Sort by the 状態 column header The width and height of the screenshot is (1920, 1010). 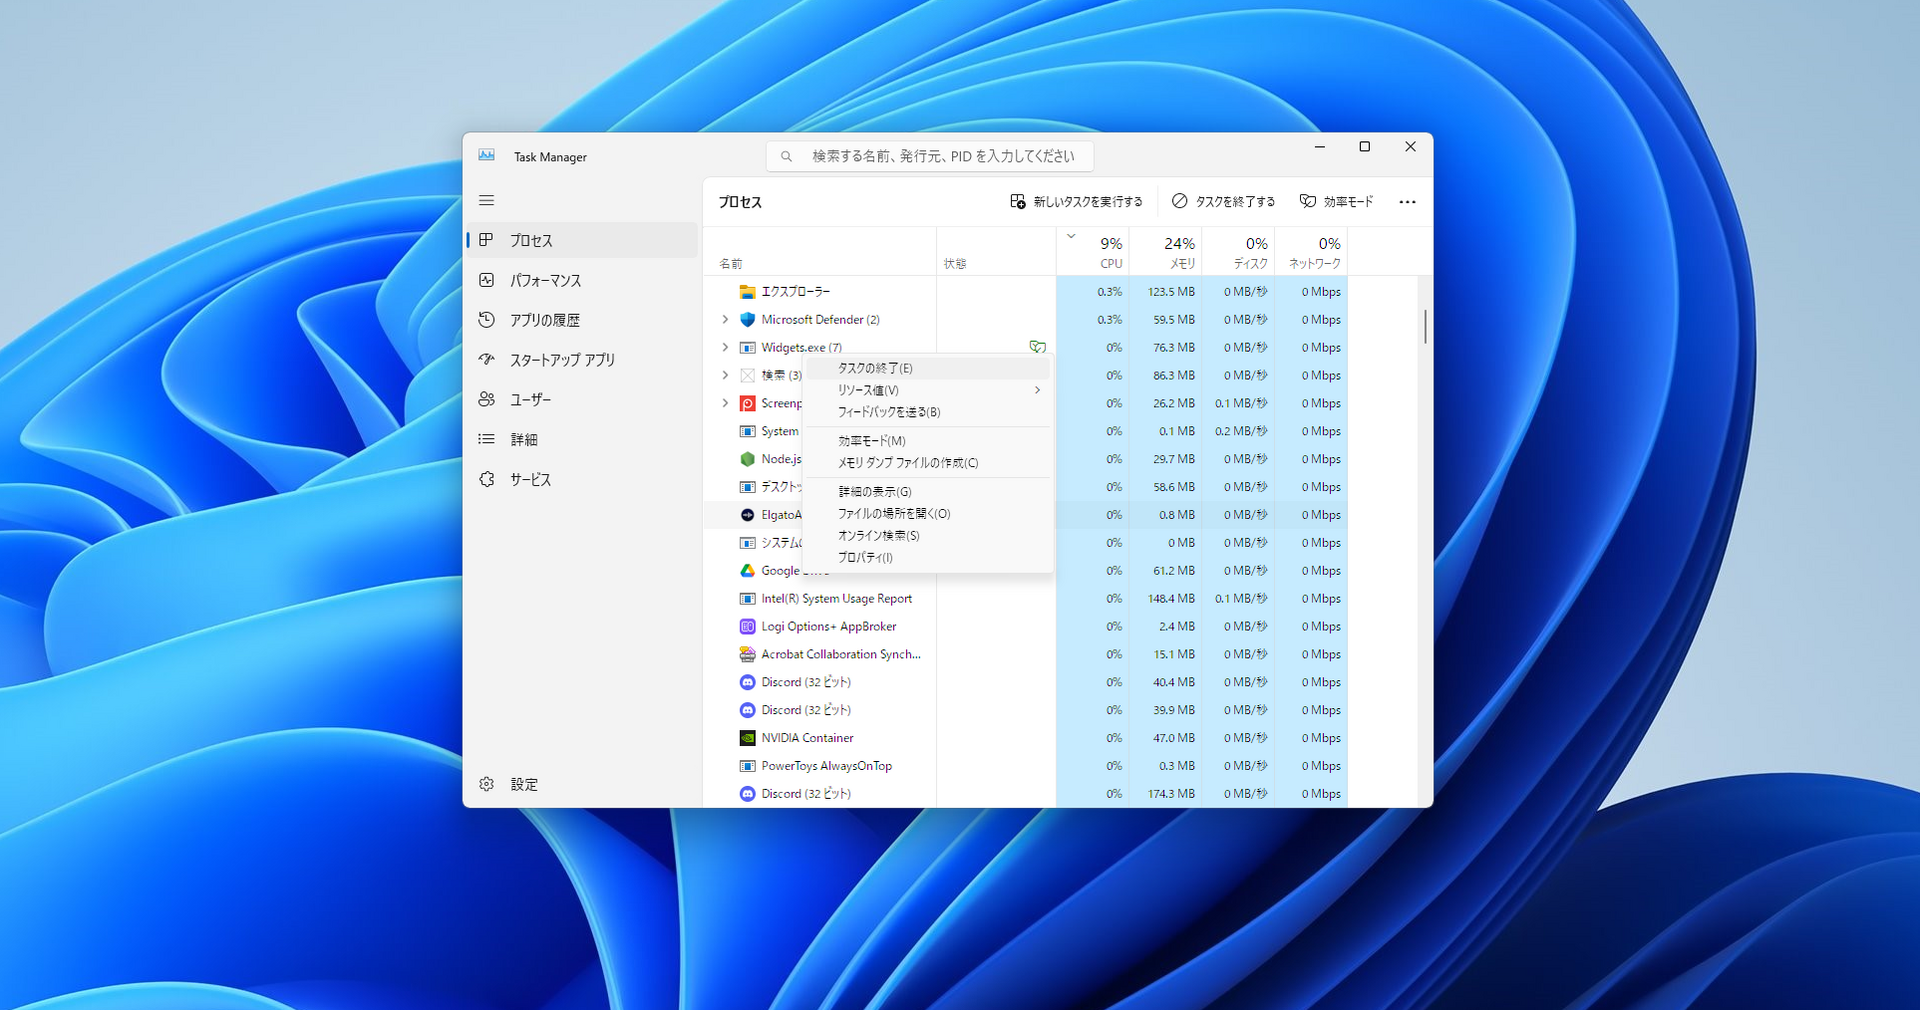pyautogui.click(x=996, y=252)
